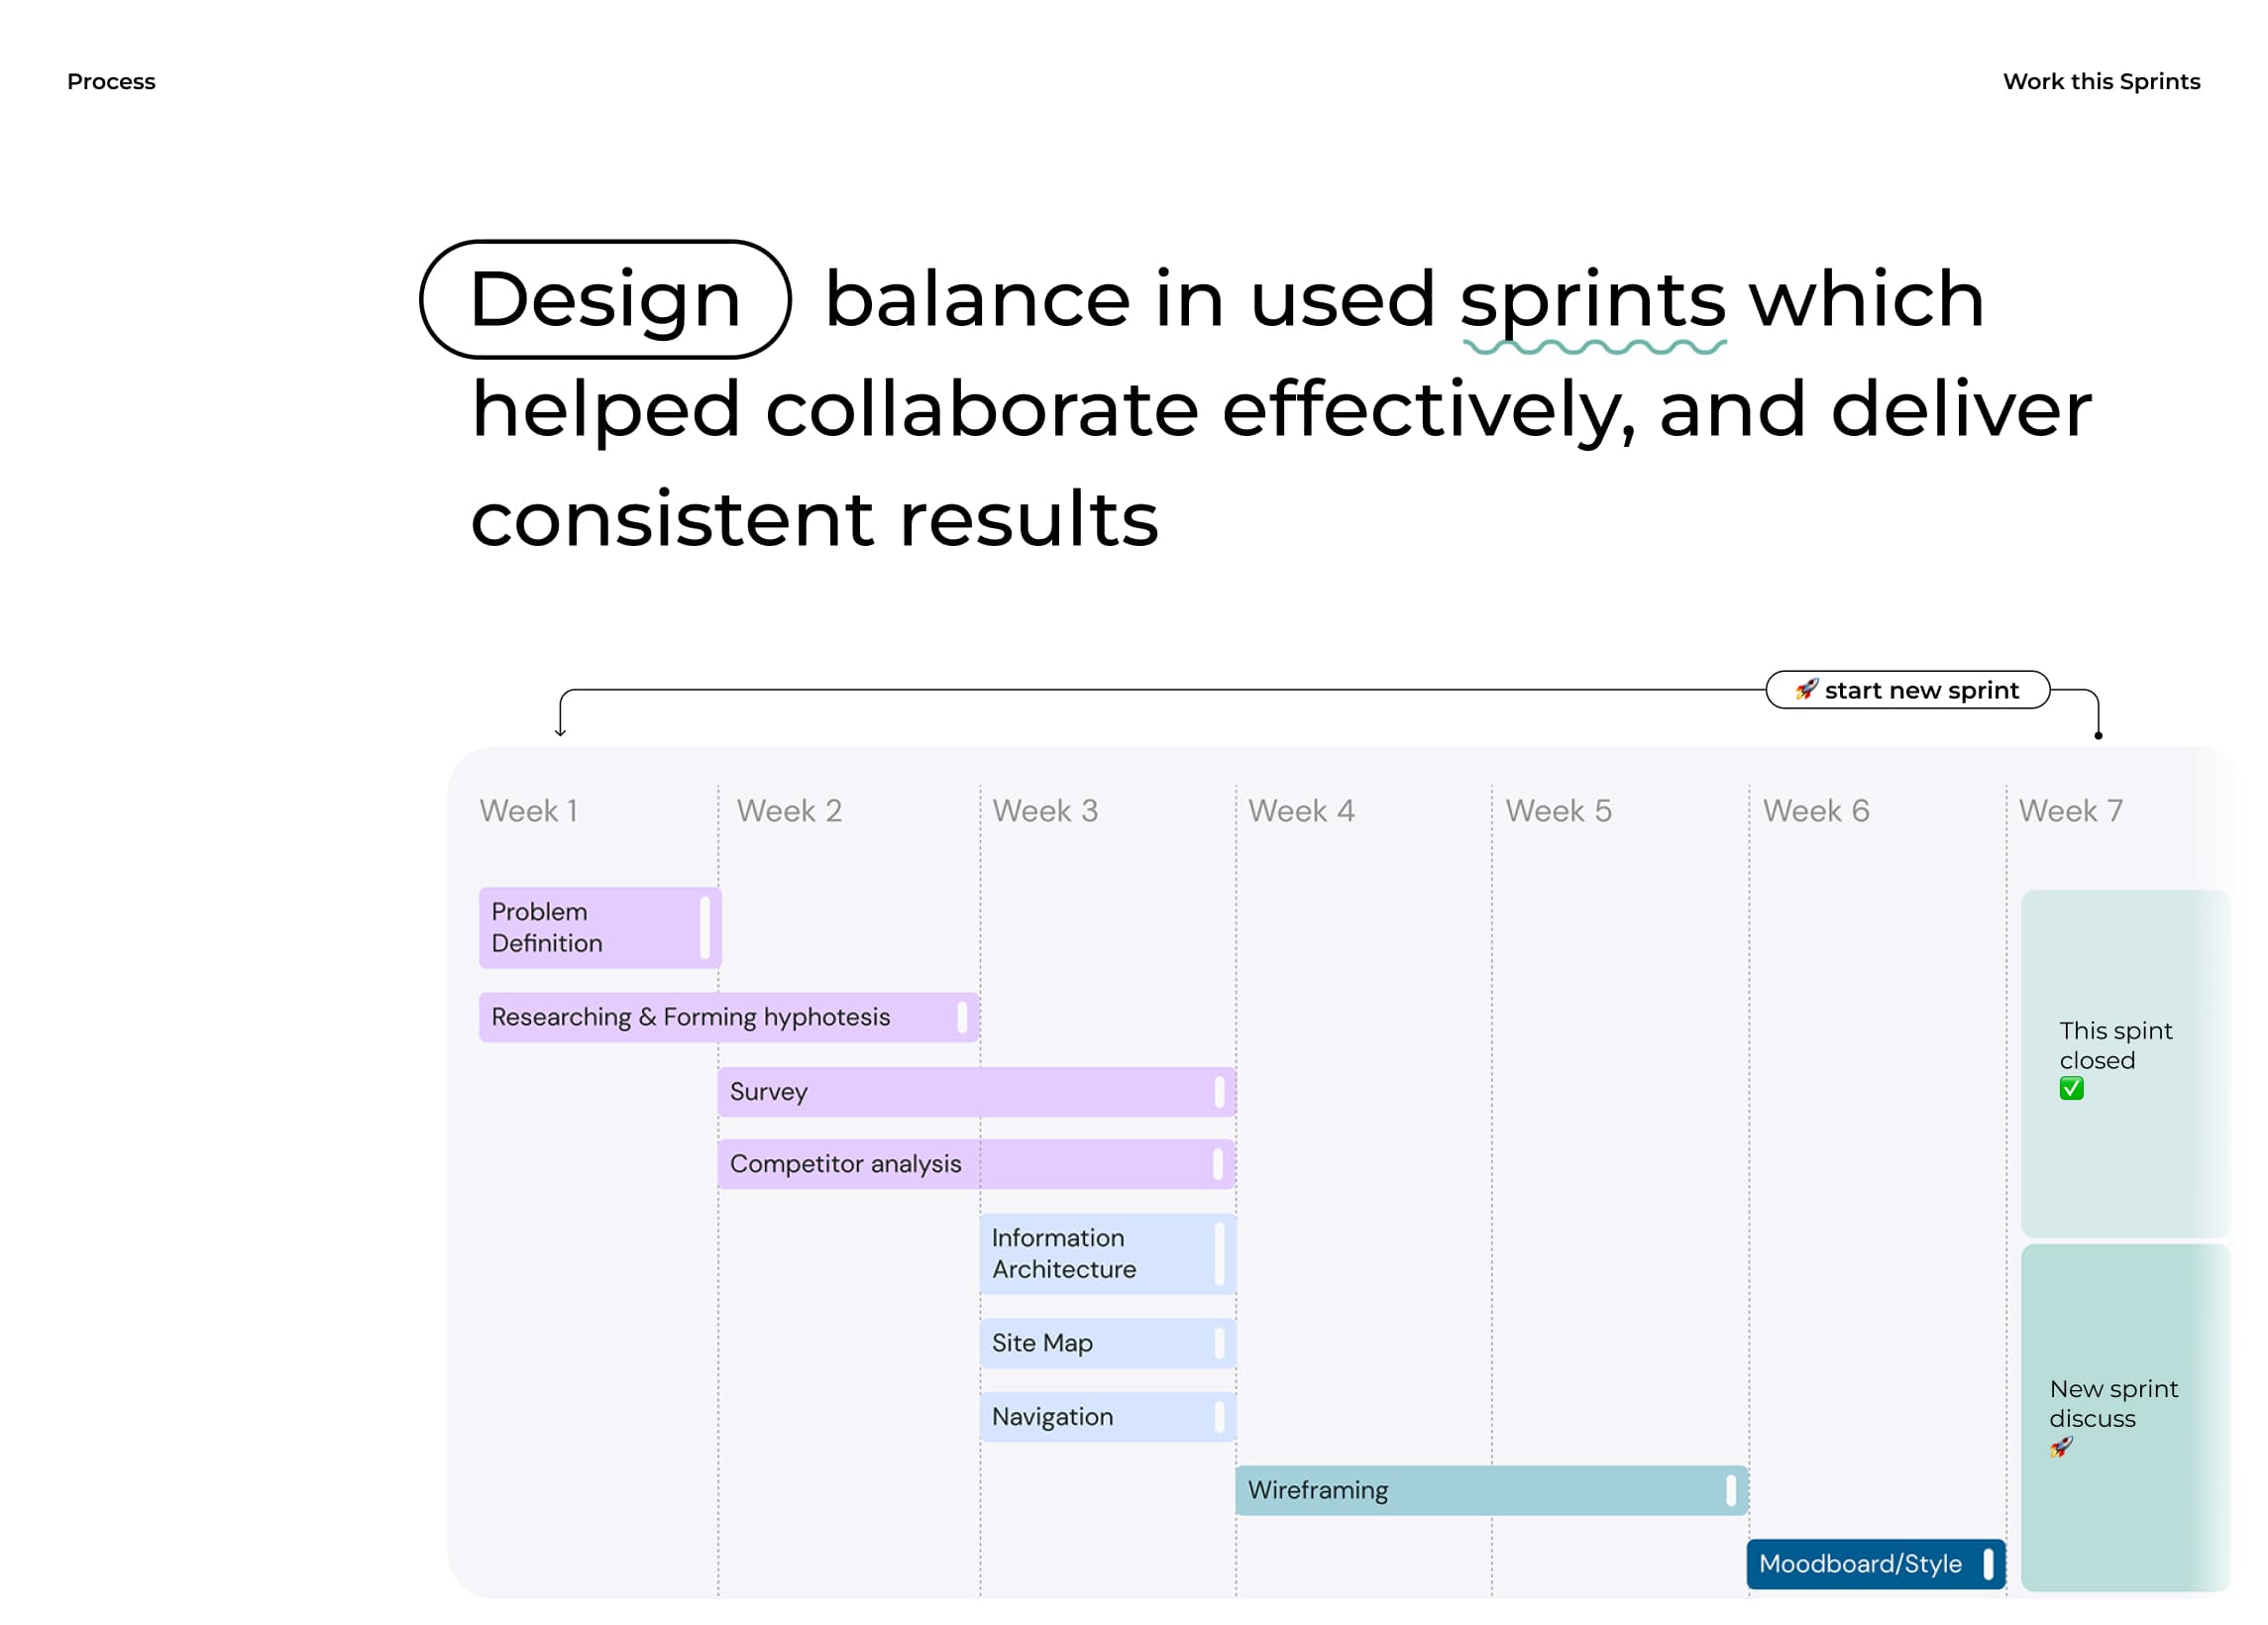2268x1625 pixels.
Task: Click the handle at end of Survey bar
Action: point(1219,1091)
